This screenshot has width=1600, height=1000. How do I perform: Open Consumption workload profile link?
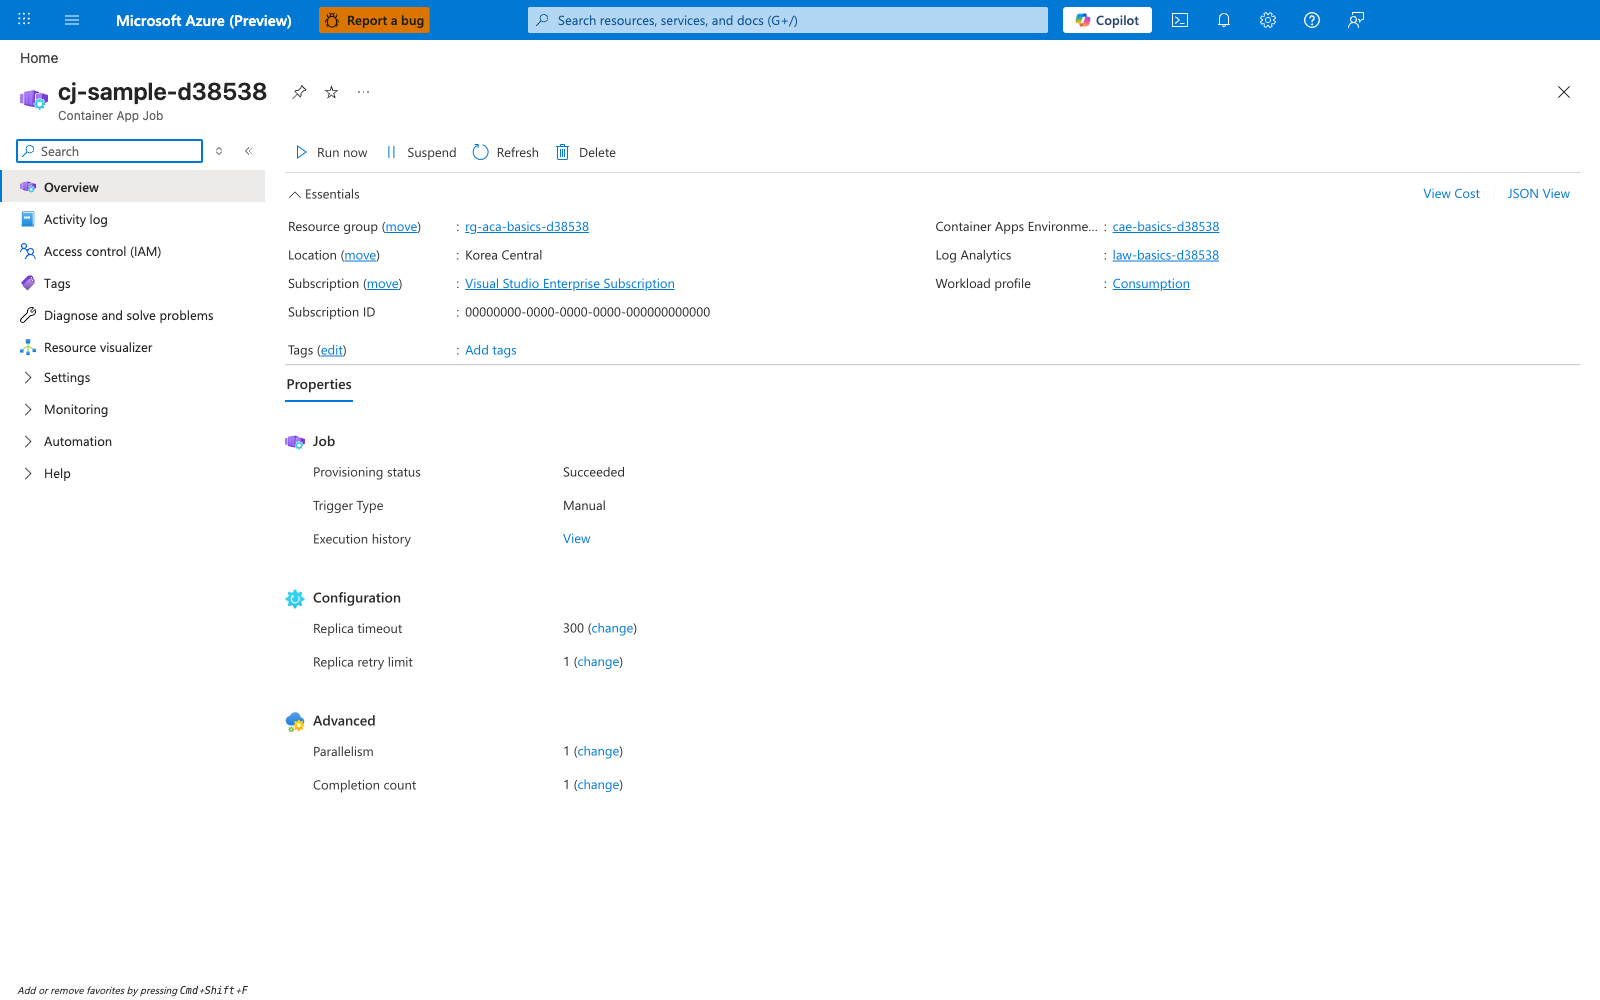[x=1151, y=284]
